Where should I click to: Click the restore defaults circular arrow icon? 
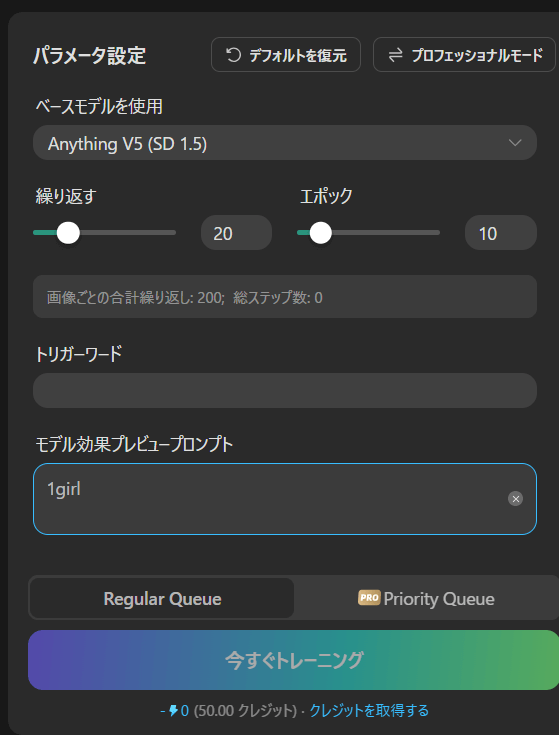click(233, 55)
